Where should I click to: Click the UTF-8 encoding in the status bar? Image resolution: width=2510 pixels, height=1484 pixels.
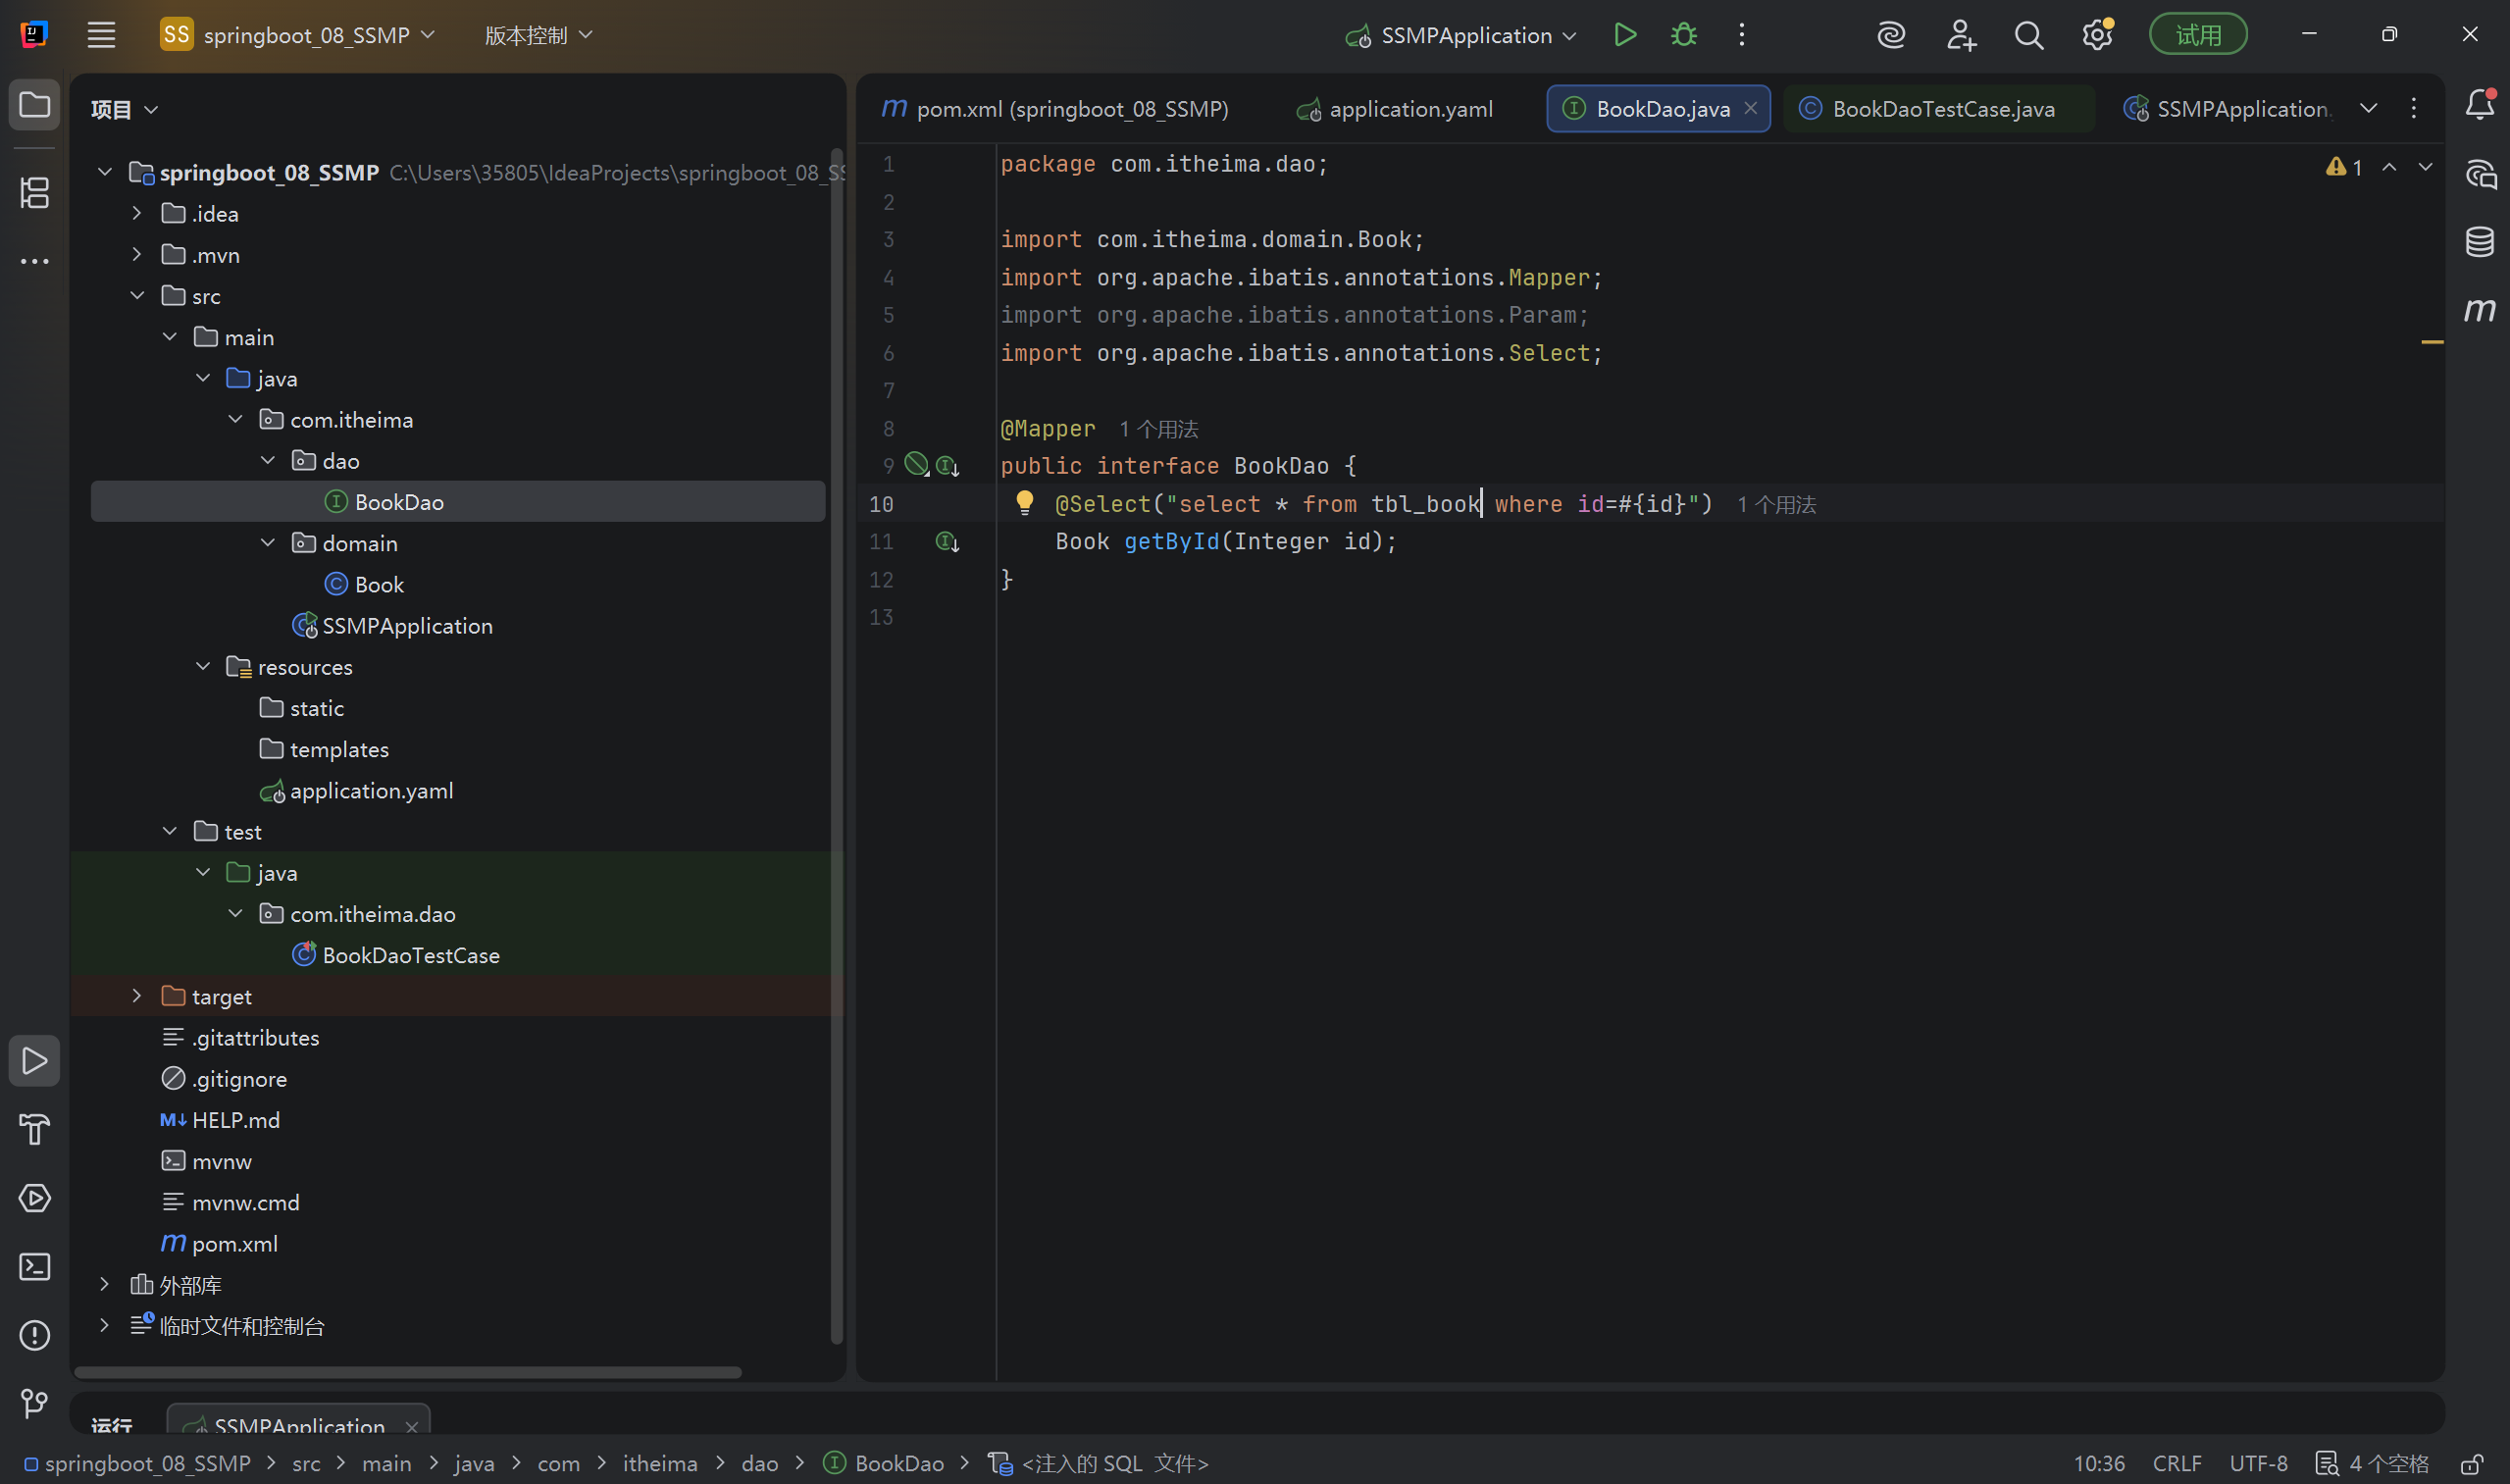pos(2258,1464)
